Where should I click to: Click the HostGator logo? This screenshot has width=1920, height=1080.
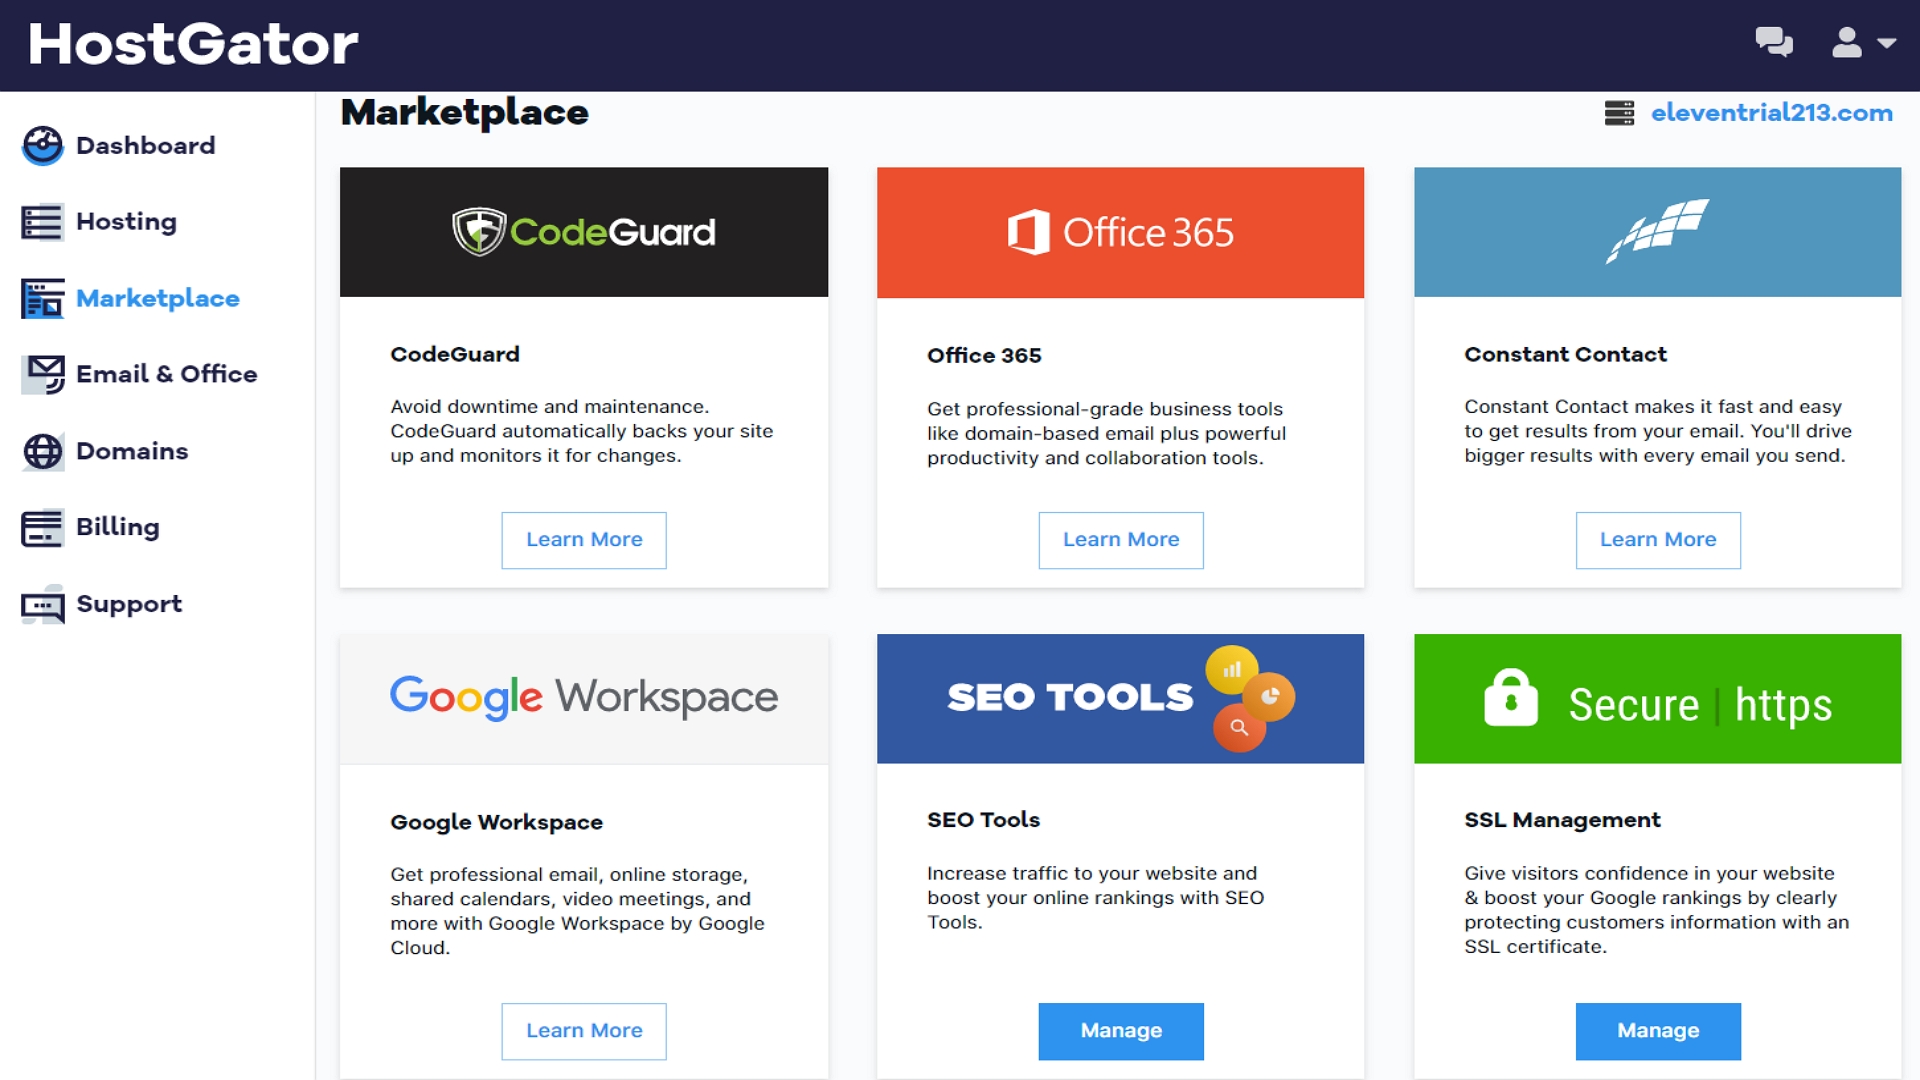[x=193, y=44]
